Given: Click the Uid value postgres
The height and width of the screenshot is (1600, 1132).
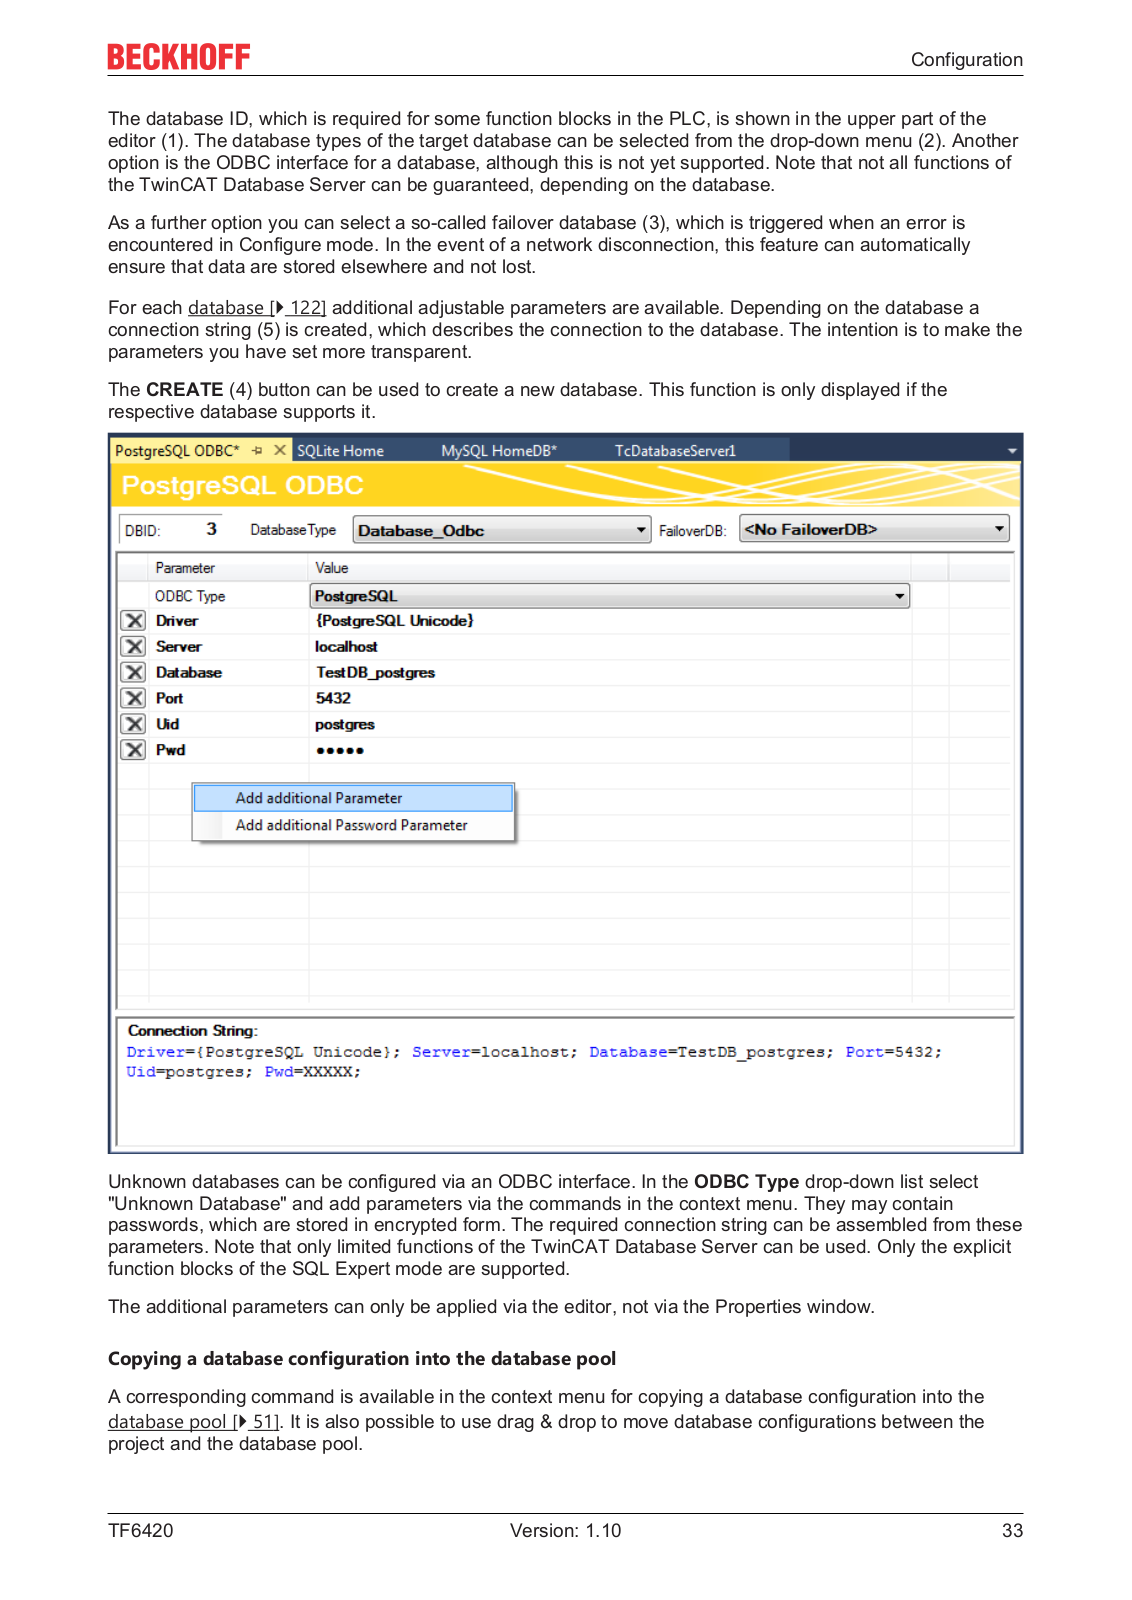Looking at the screenshot, I should pyautogui.click(x=345, y=724).
